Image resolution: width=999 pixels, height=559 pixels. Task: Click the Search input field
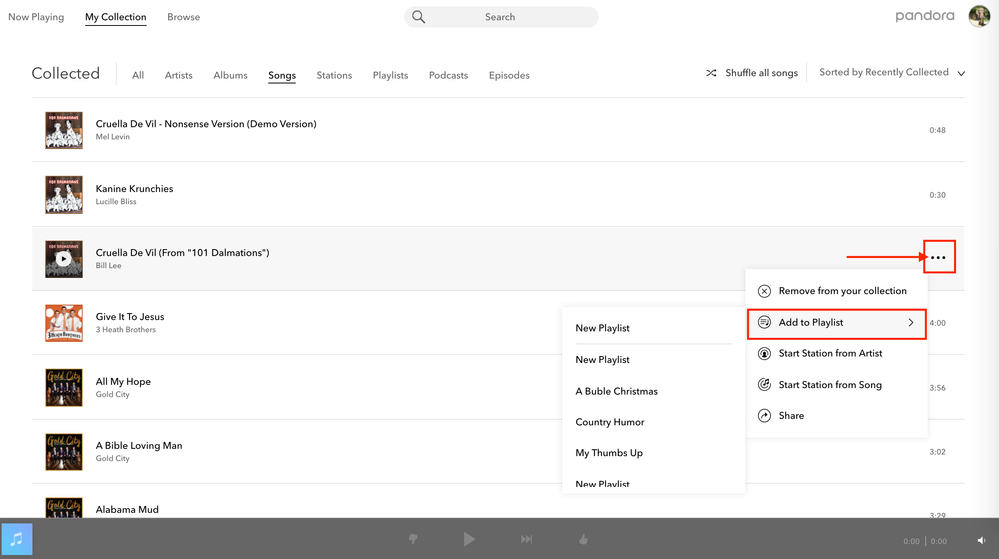click(x=501, y=17)
